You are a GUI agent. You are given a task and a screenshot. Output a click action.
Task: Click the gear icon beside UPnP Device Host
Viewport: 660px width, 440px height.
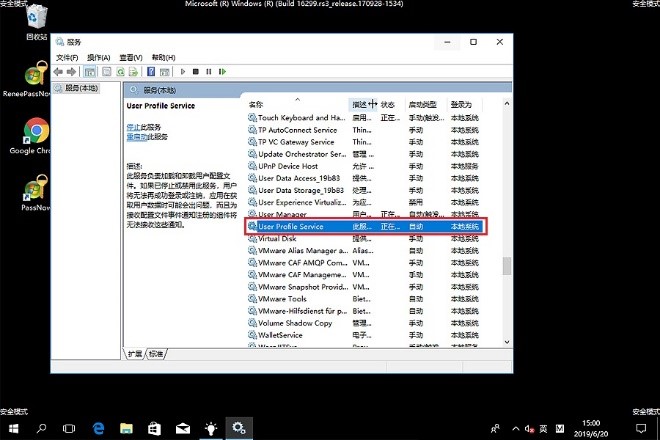coord(252,166)
